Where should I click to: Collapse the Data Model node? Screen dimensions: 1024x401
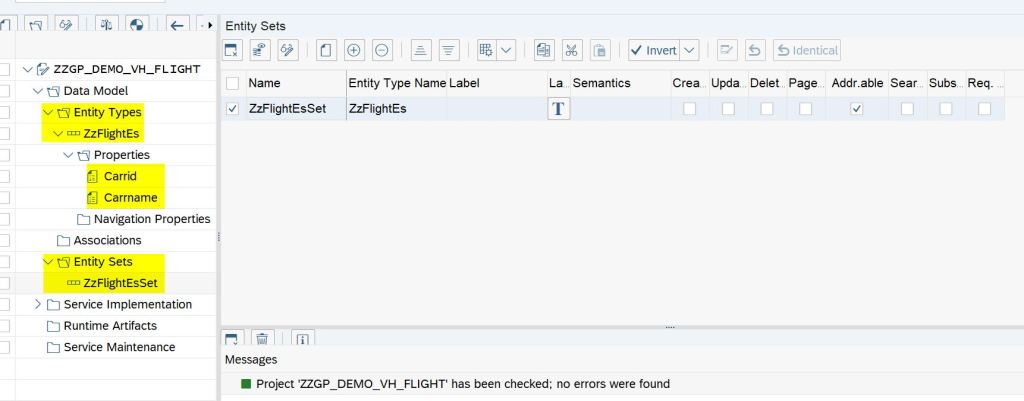point(37,91)
